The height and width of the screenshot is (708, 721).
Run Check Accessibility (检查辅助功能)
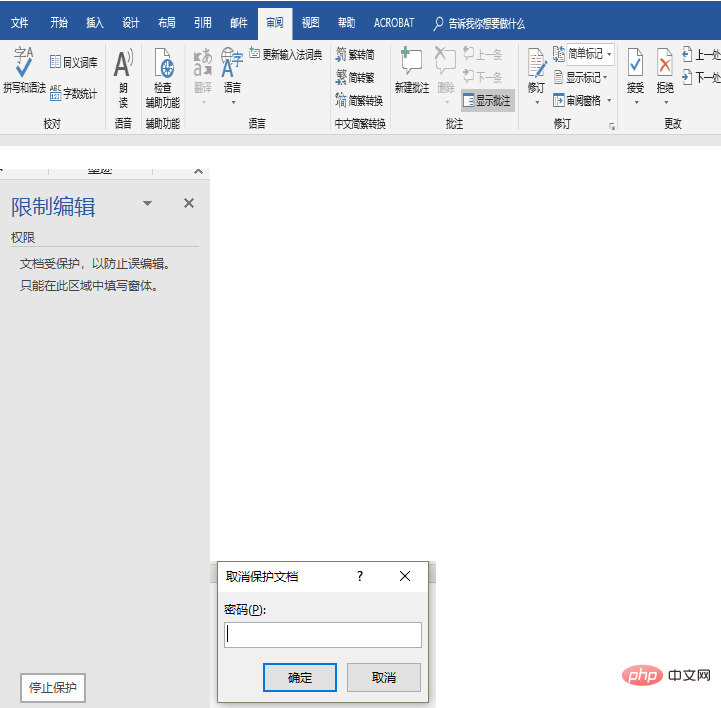click(x=162, y=77)
